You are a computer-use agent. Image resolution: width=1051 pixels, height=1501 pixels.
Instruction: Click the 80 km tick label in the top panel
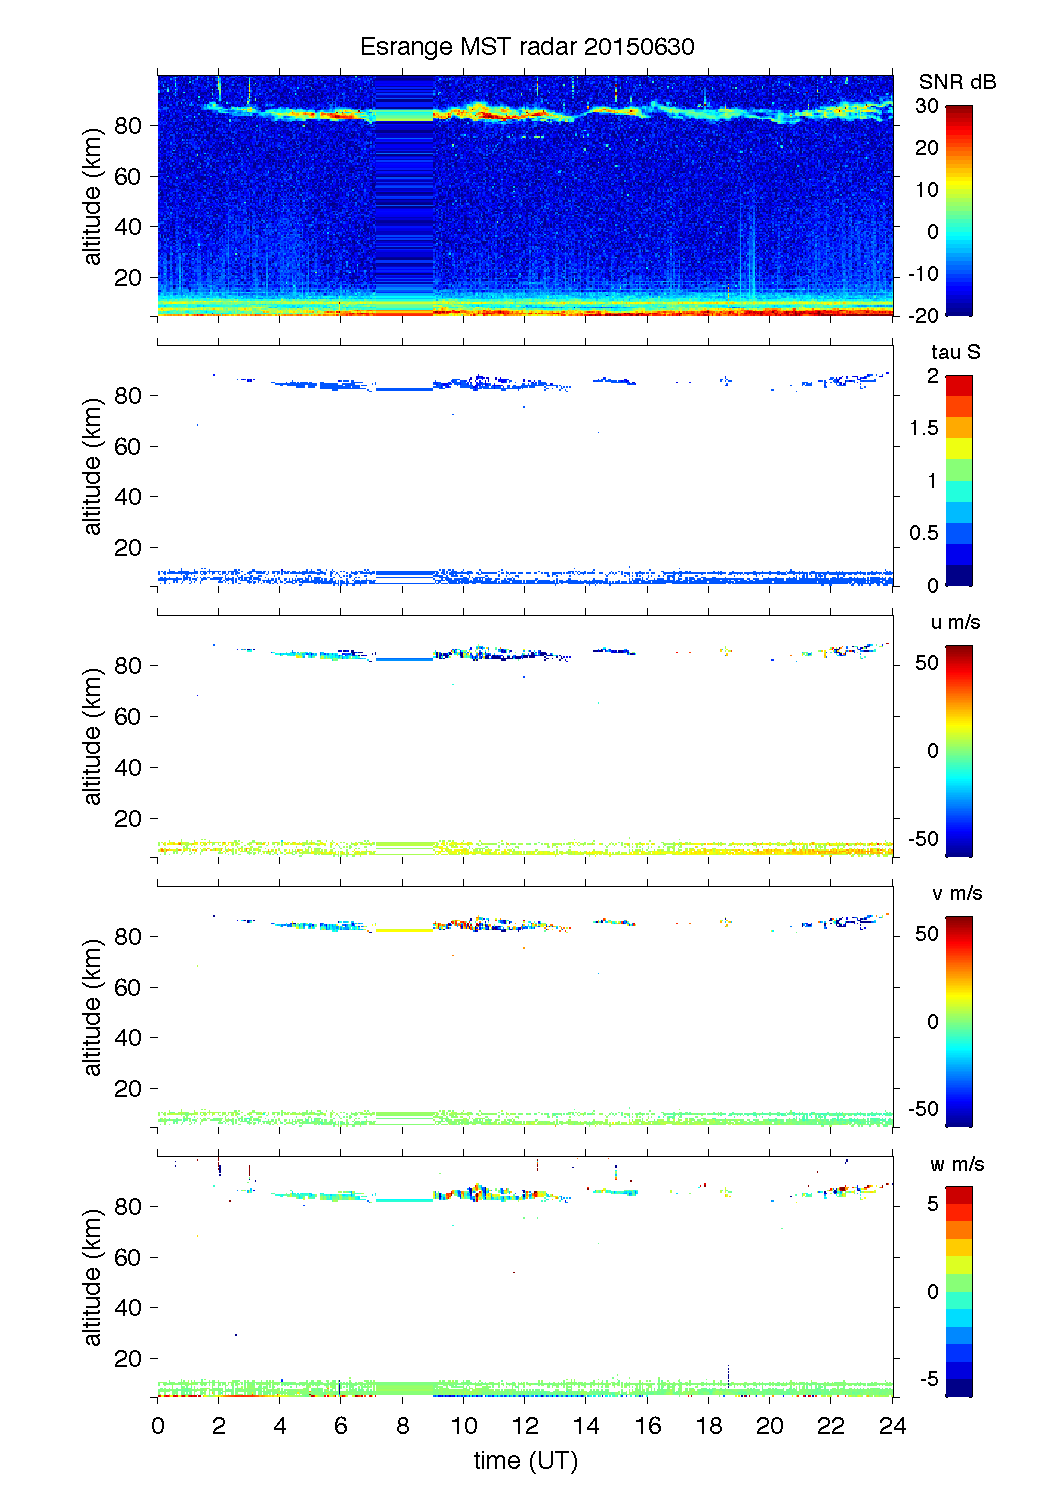tap(128, 125)
